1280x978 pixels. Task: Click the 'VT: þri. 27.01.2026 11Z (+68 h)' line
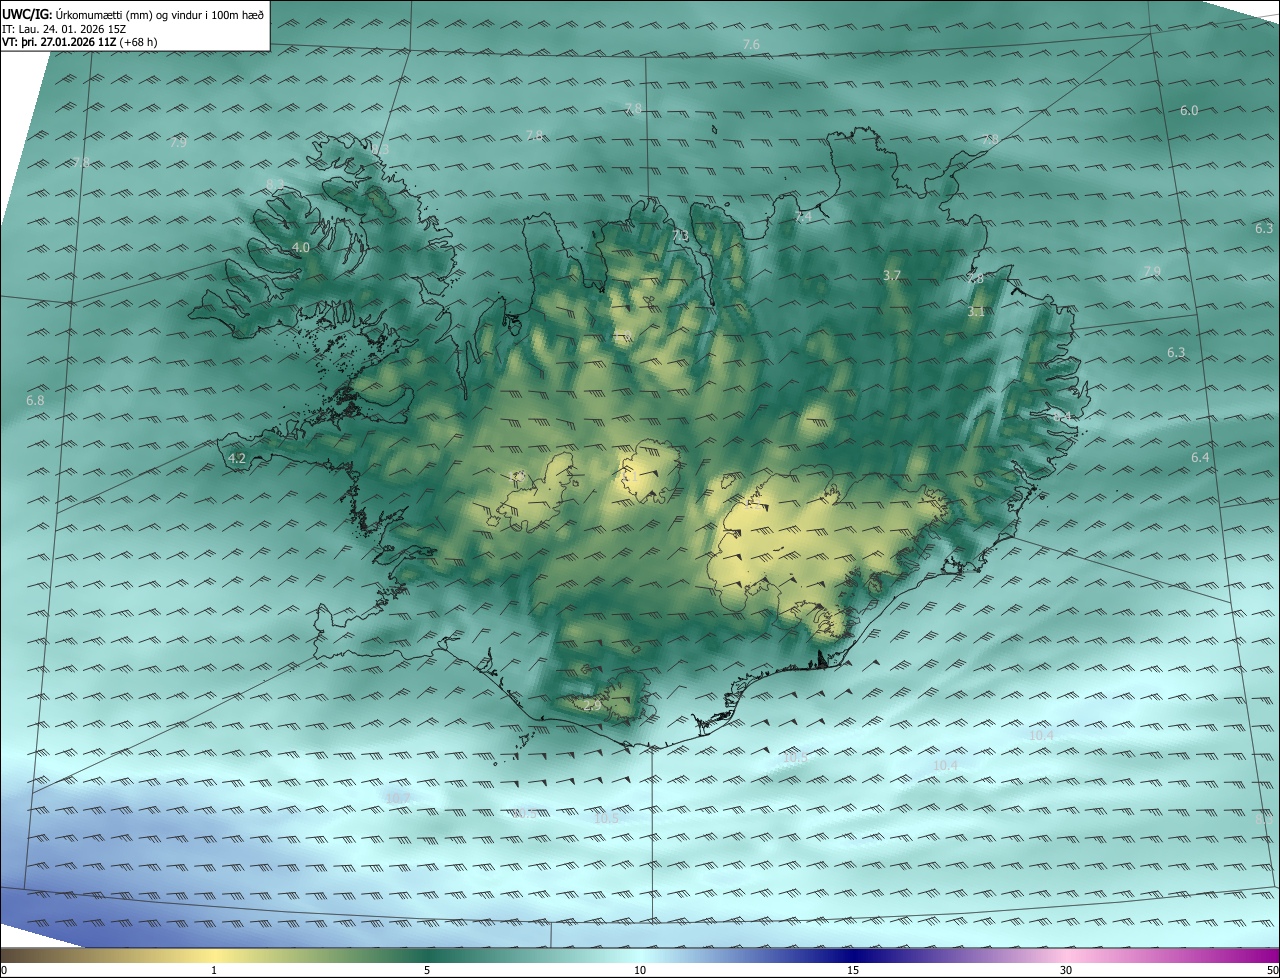tap(80, 42)
